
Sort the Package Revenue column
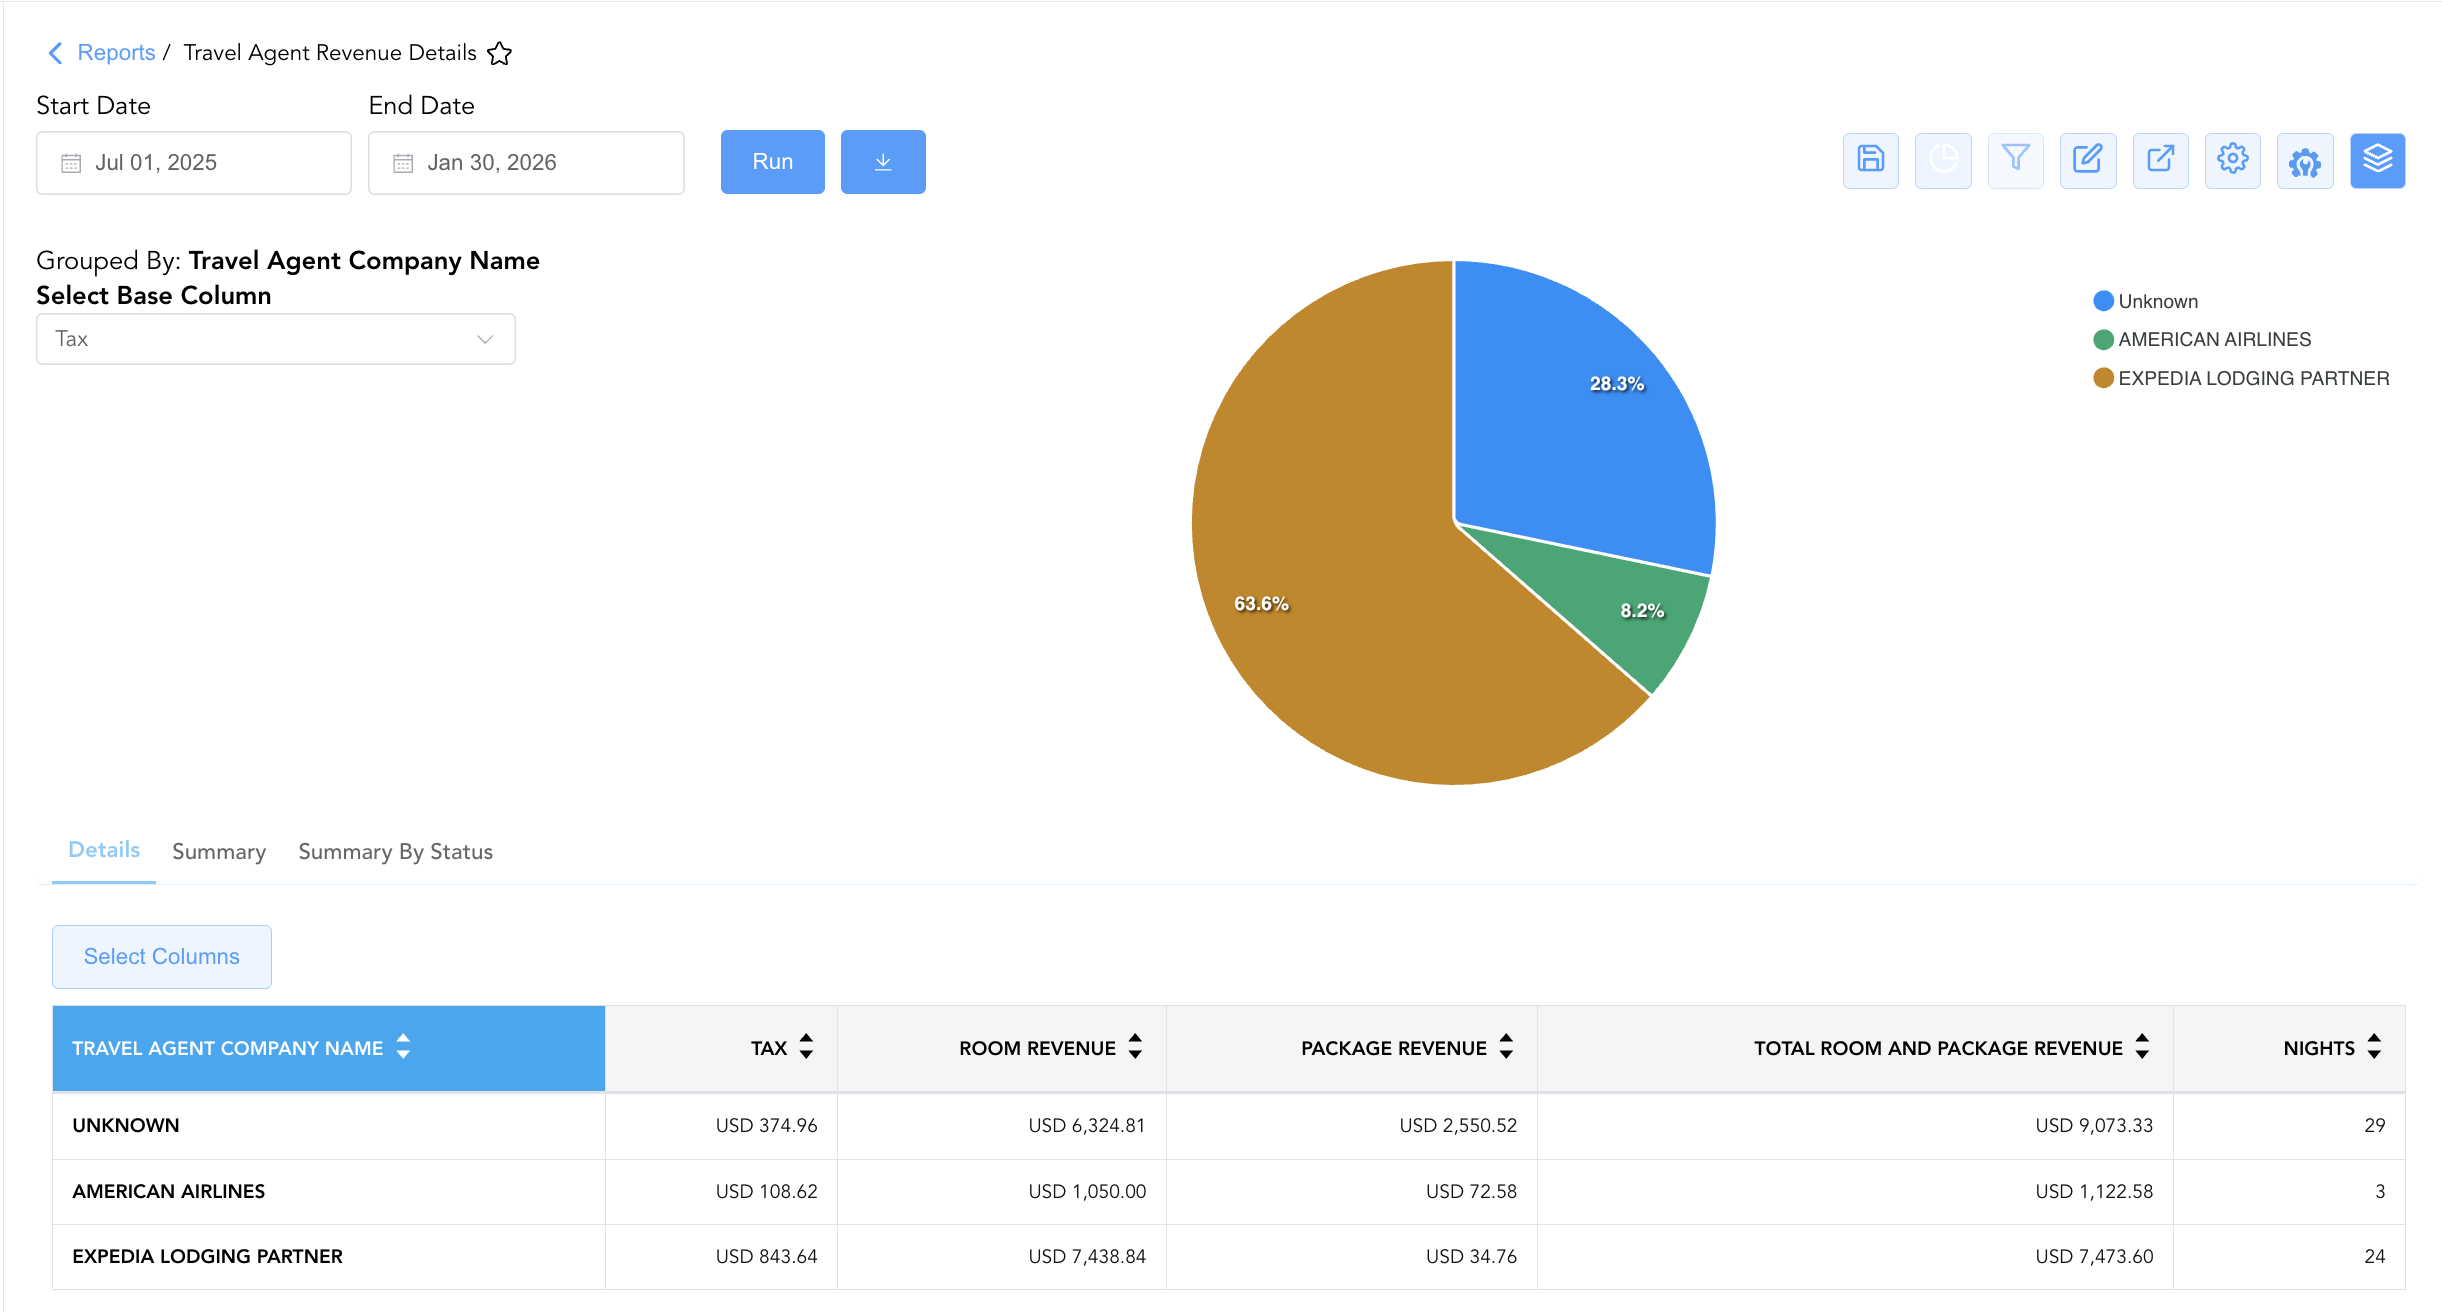coord(1506,1047)
